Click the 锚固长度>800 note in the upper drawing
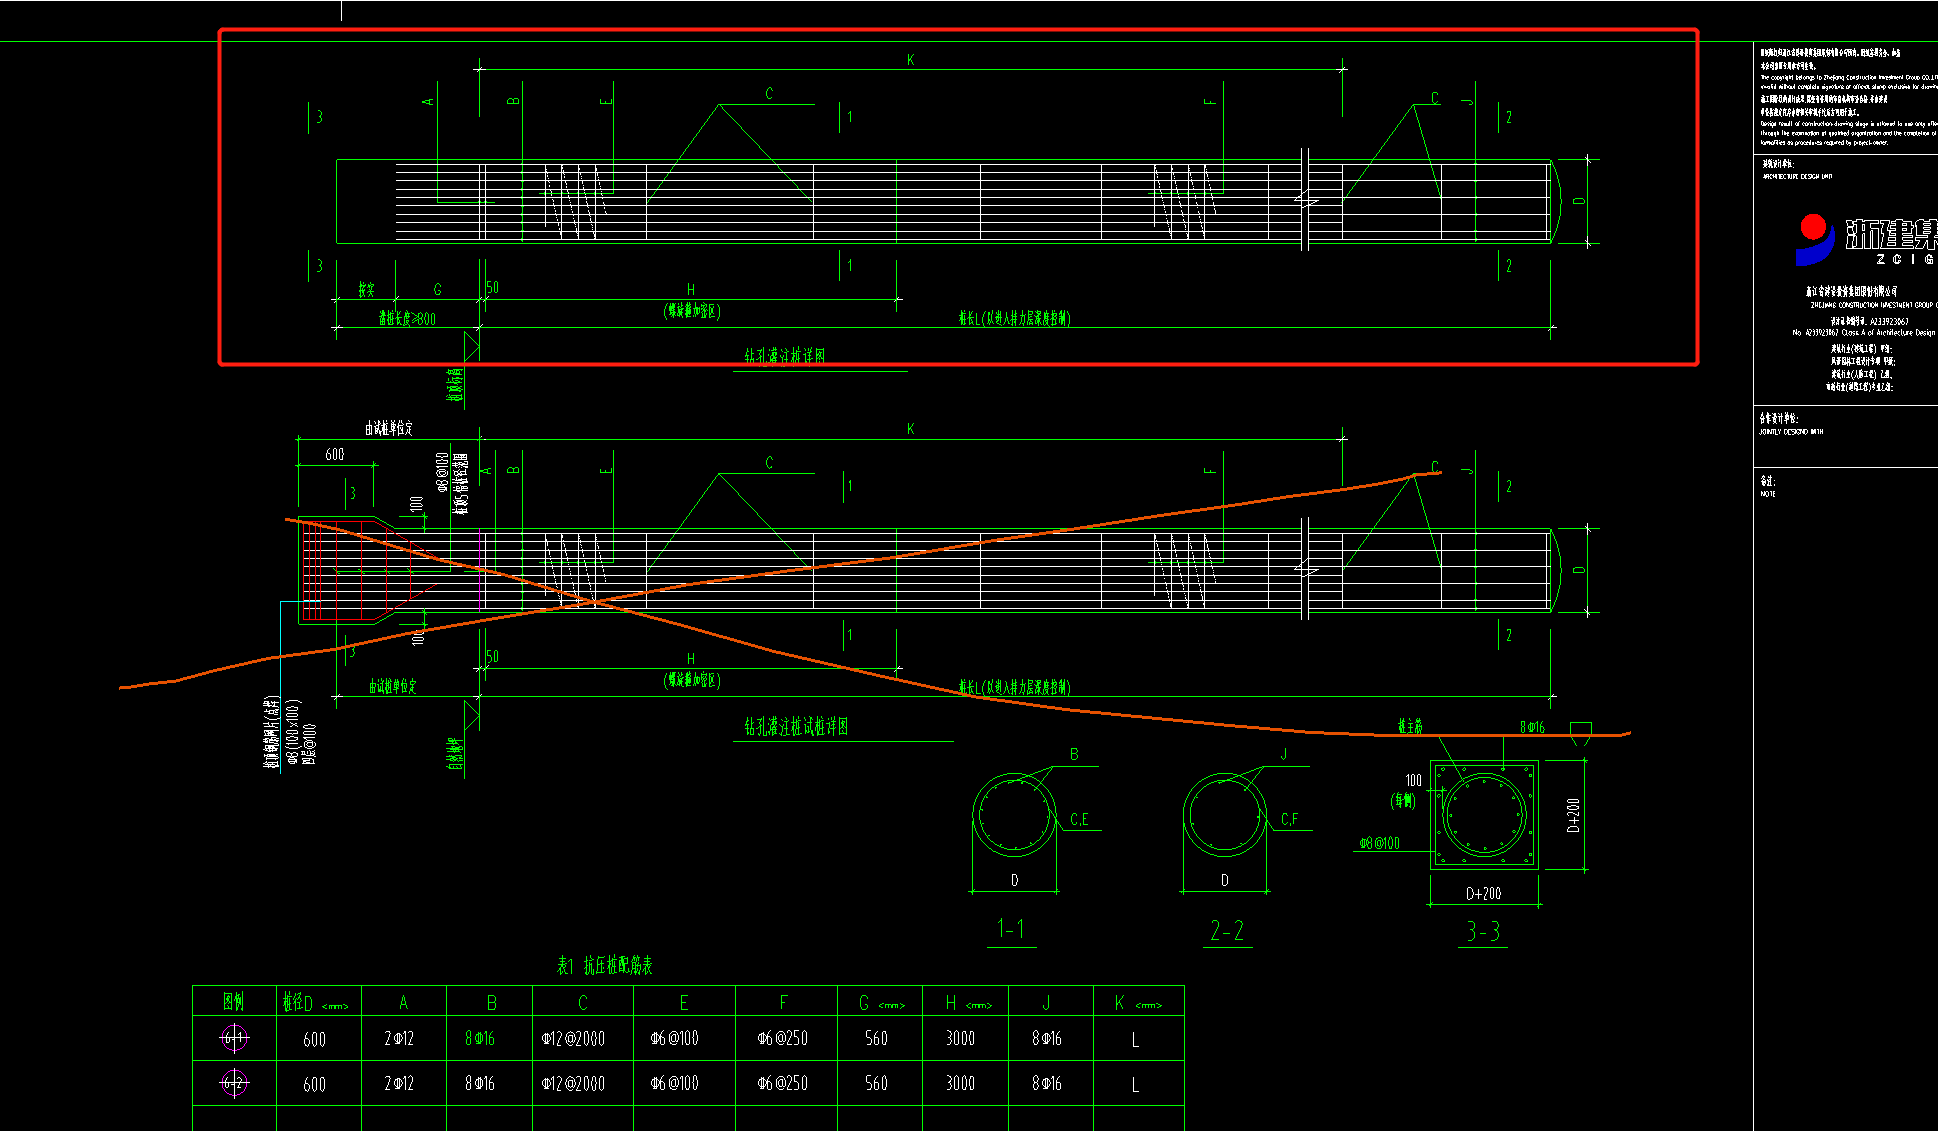The image size is (1938, 1131). [407, 319]
